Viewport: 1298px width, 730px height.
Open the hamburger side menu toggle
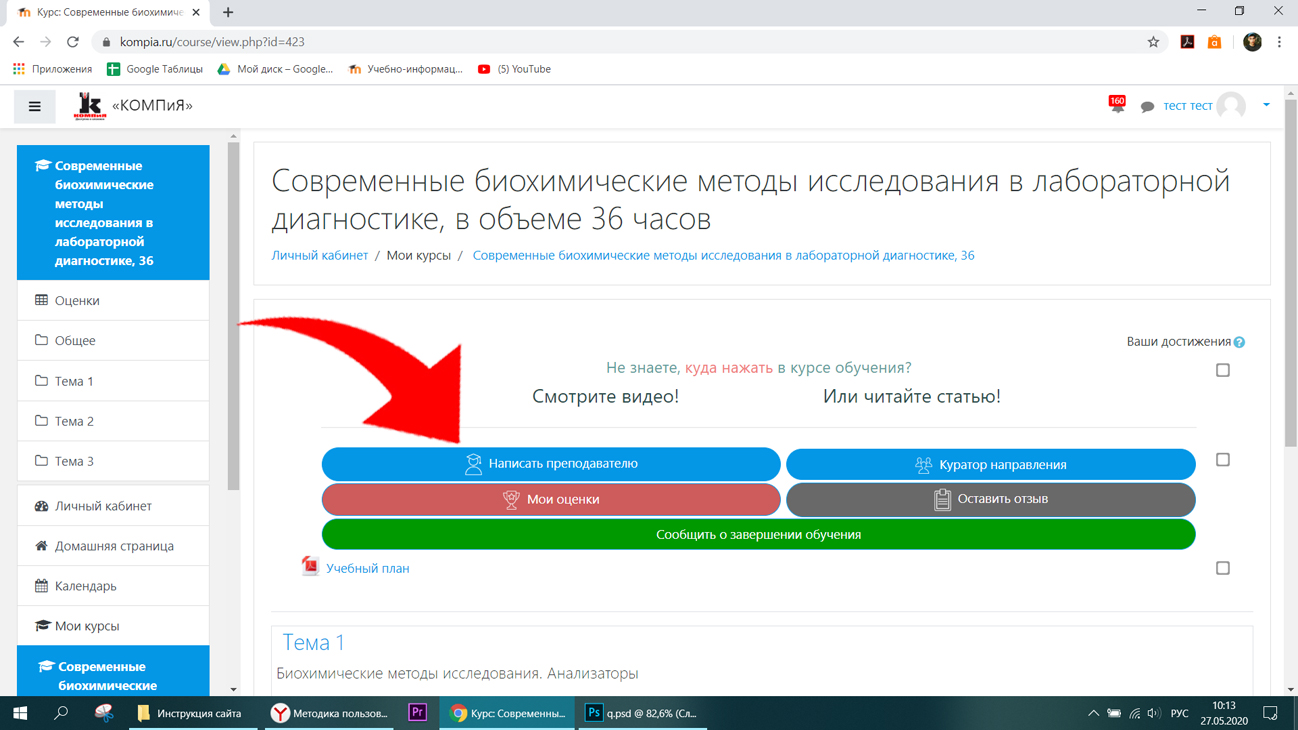click(x=35, y=106)
